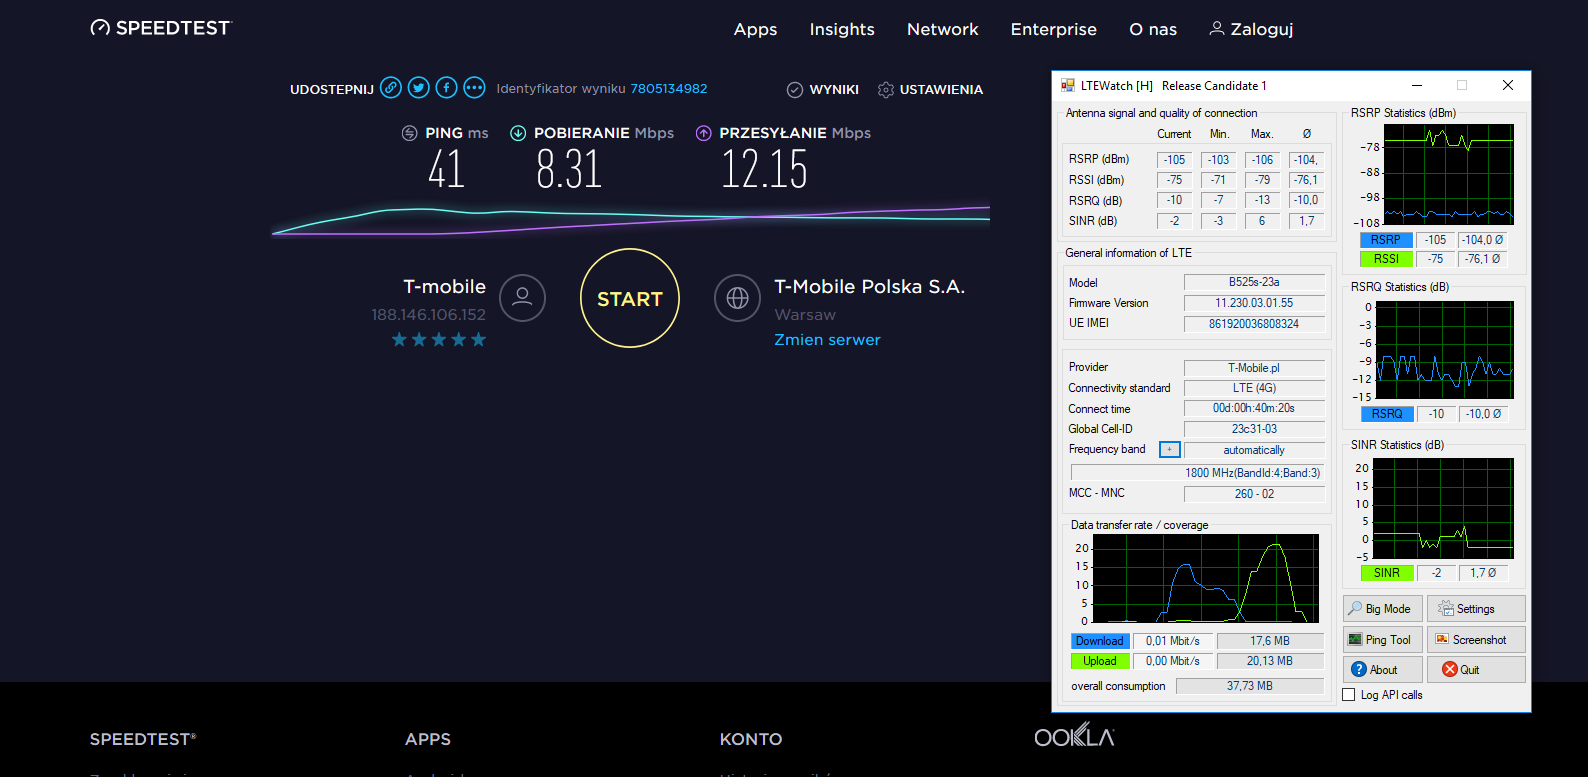
Task: Share result via link icon
Action: click(391, 88)
